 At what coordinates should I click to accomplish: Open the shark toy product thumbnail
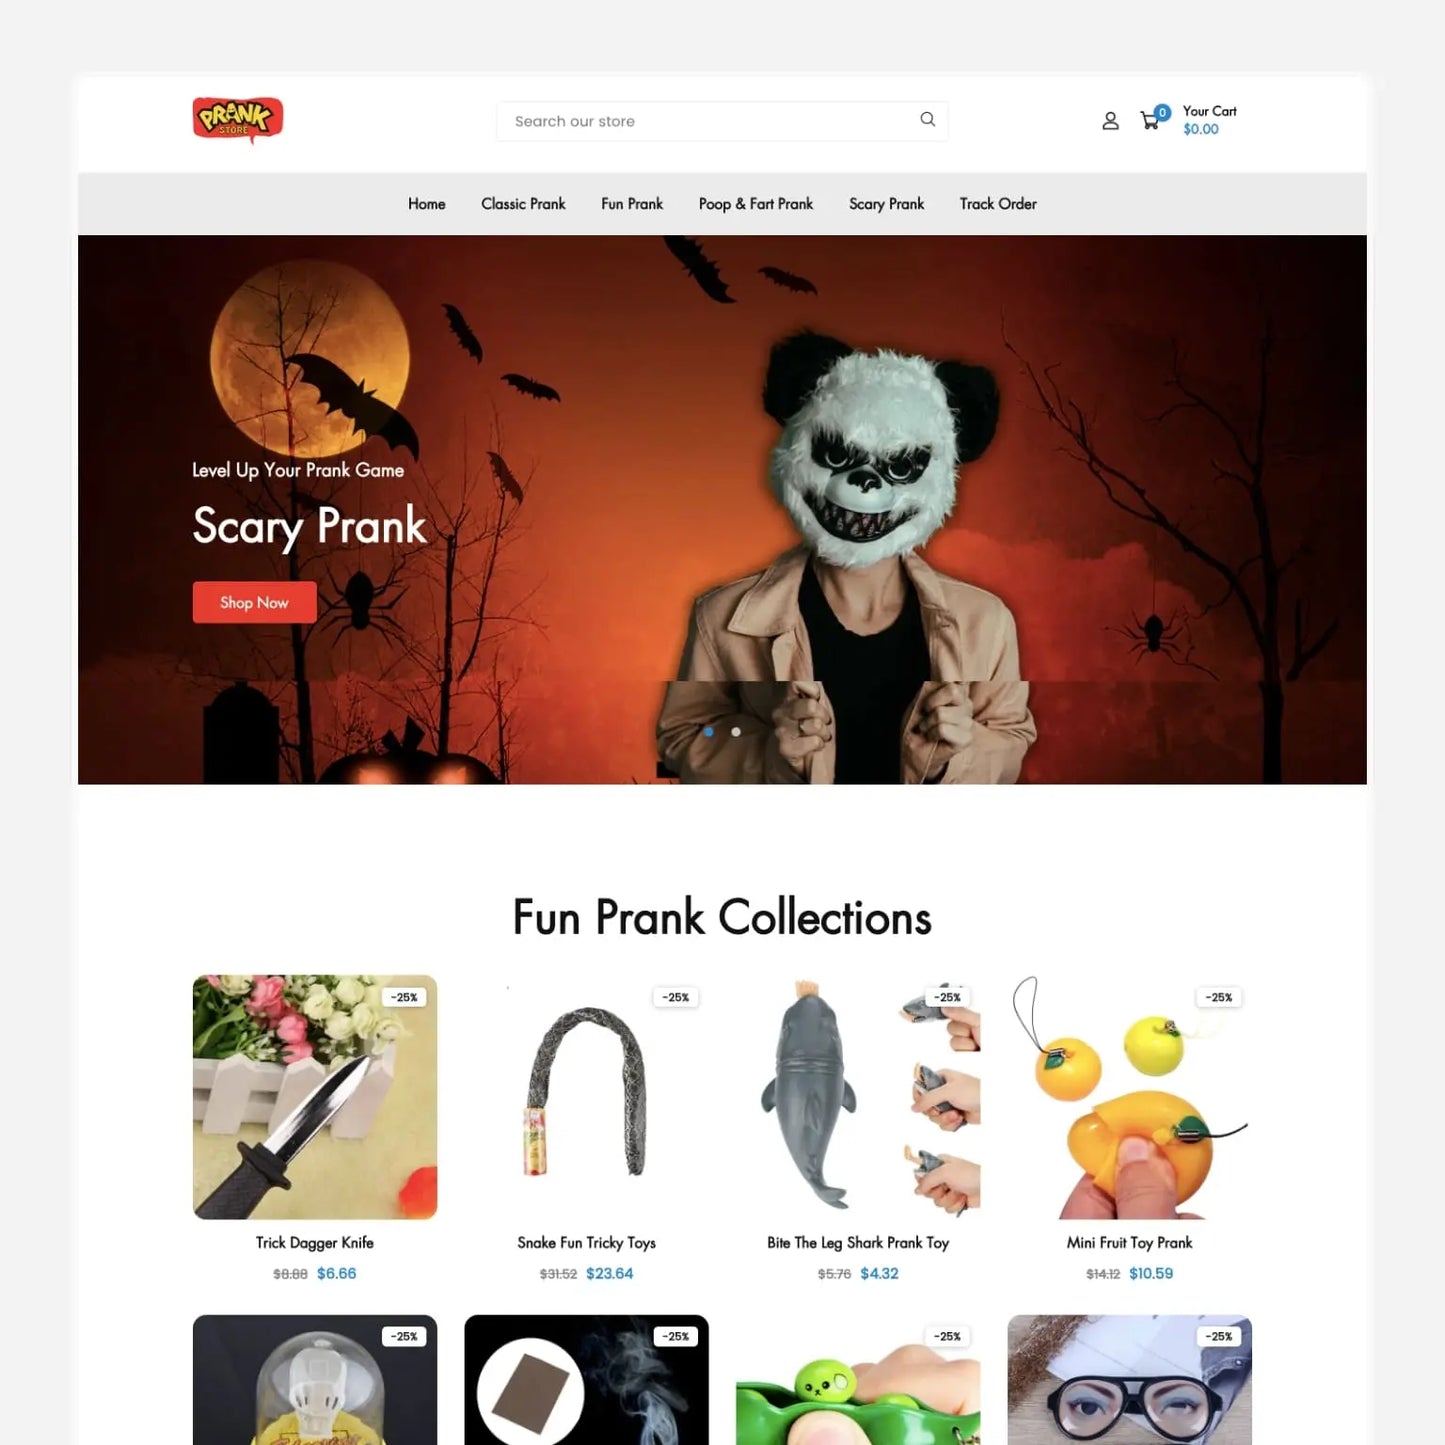click(x=858, y=1097)
